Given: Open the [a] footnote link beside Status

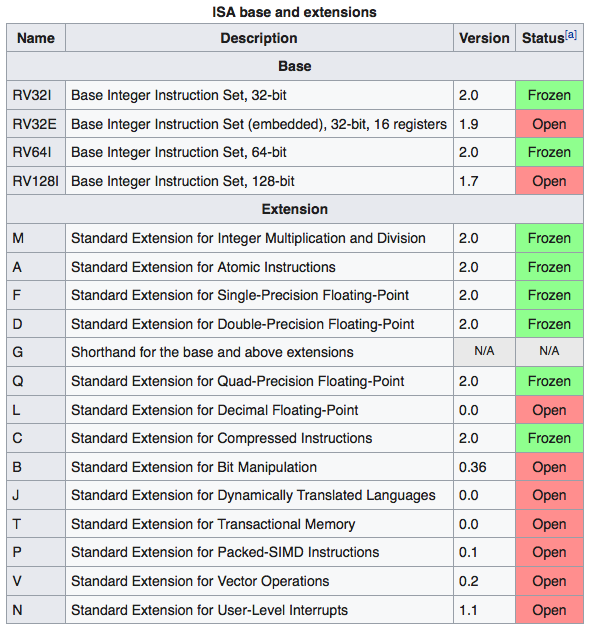Looking at the screenshot, I should click(x=571, y=34).
